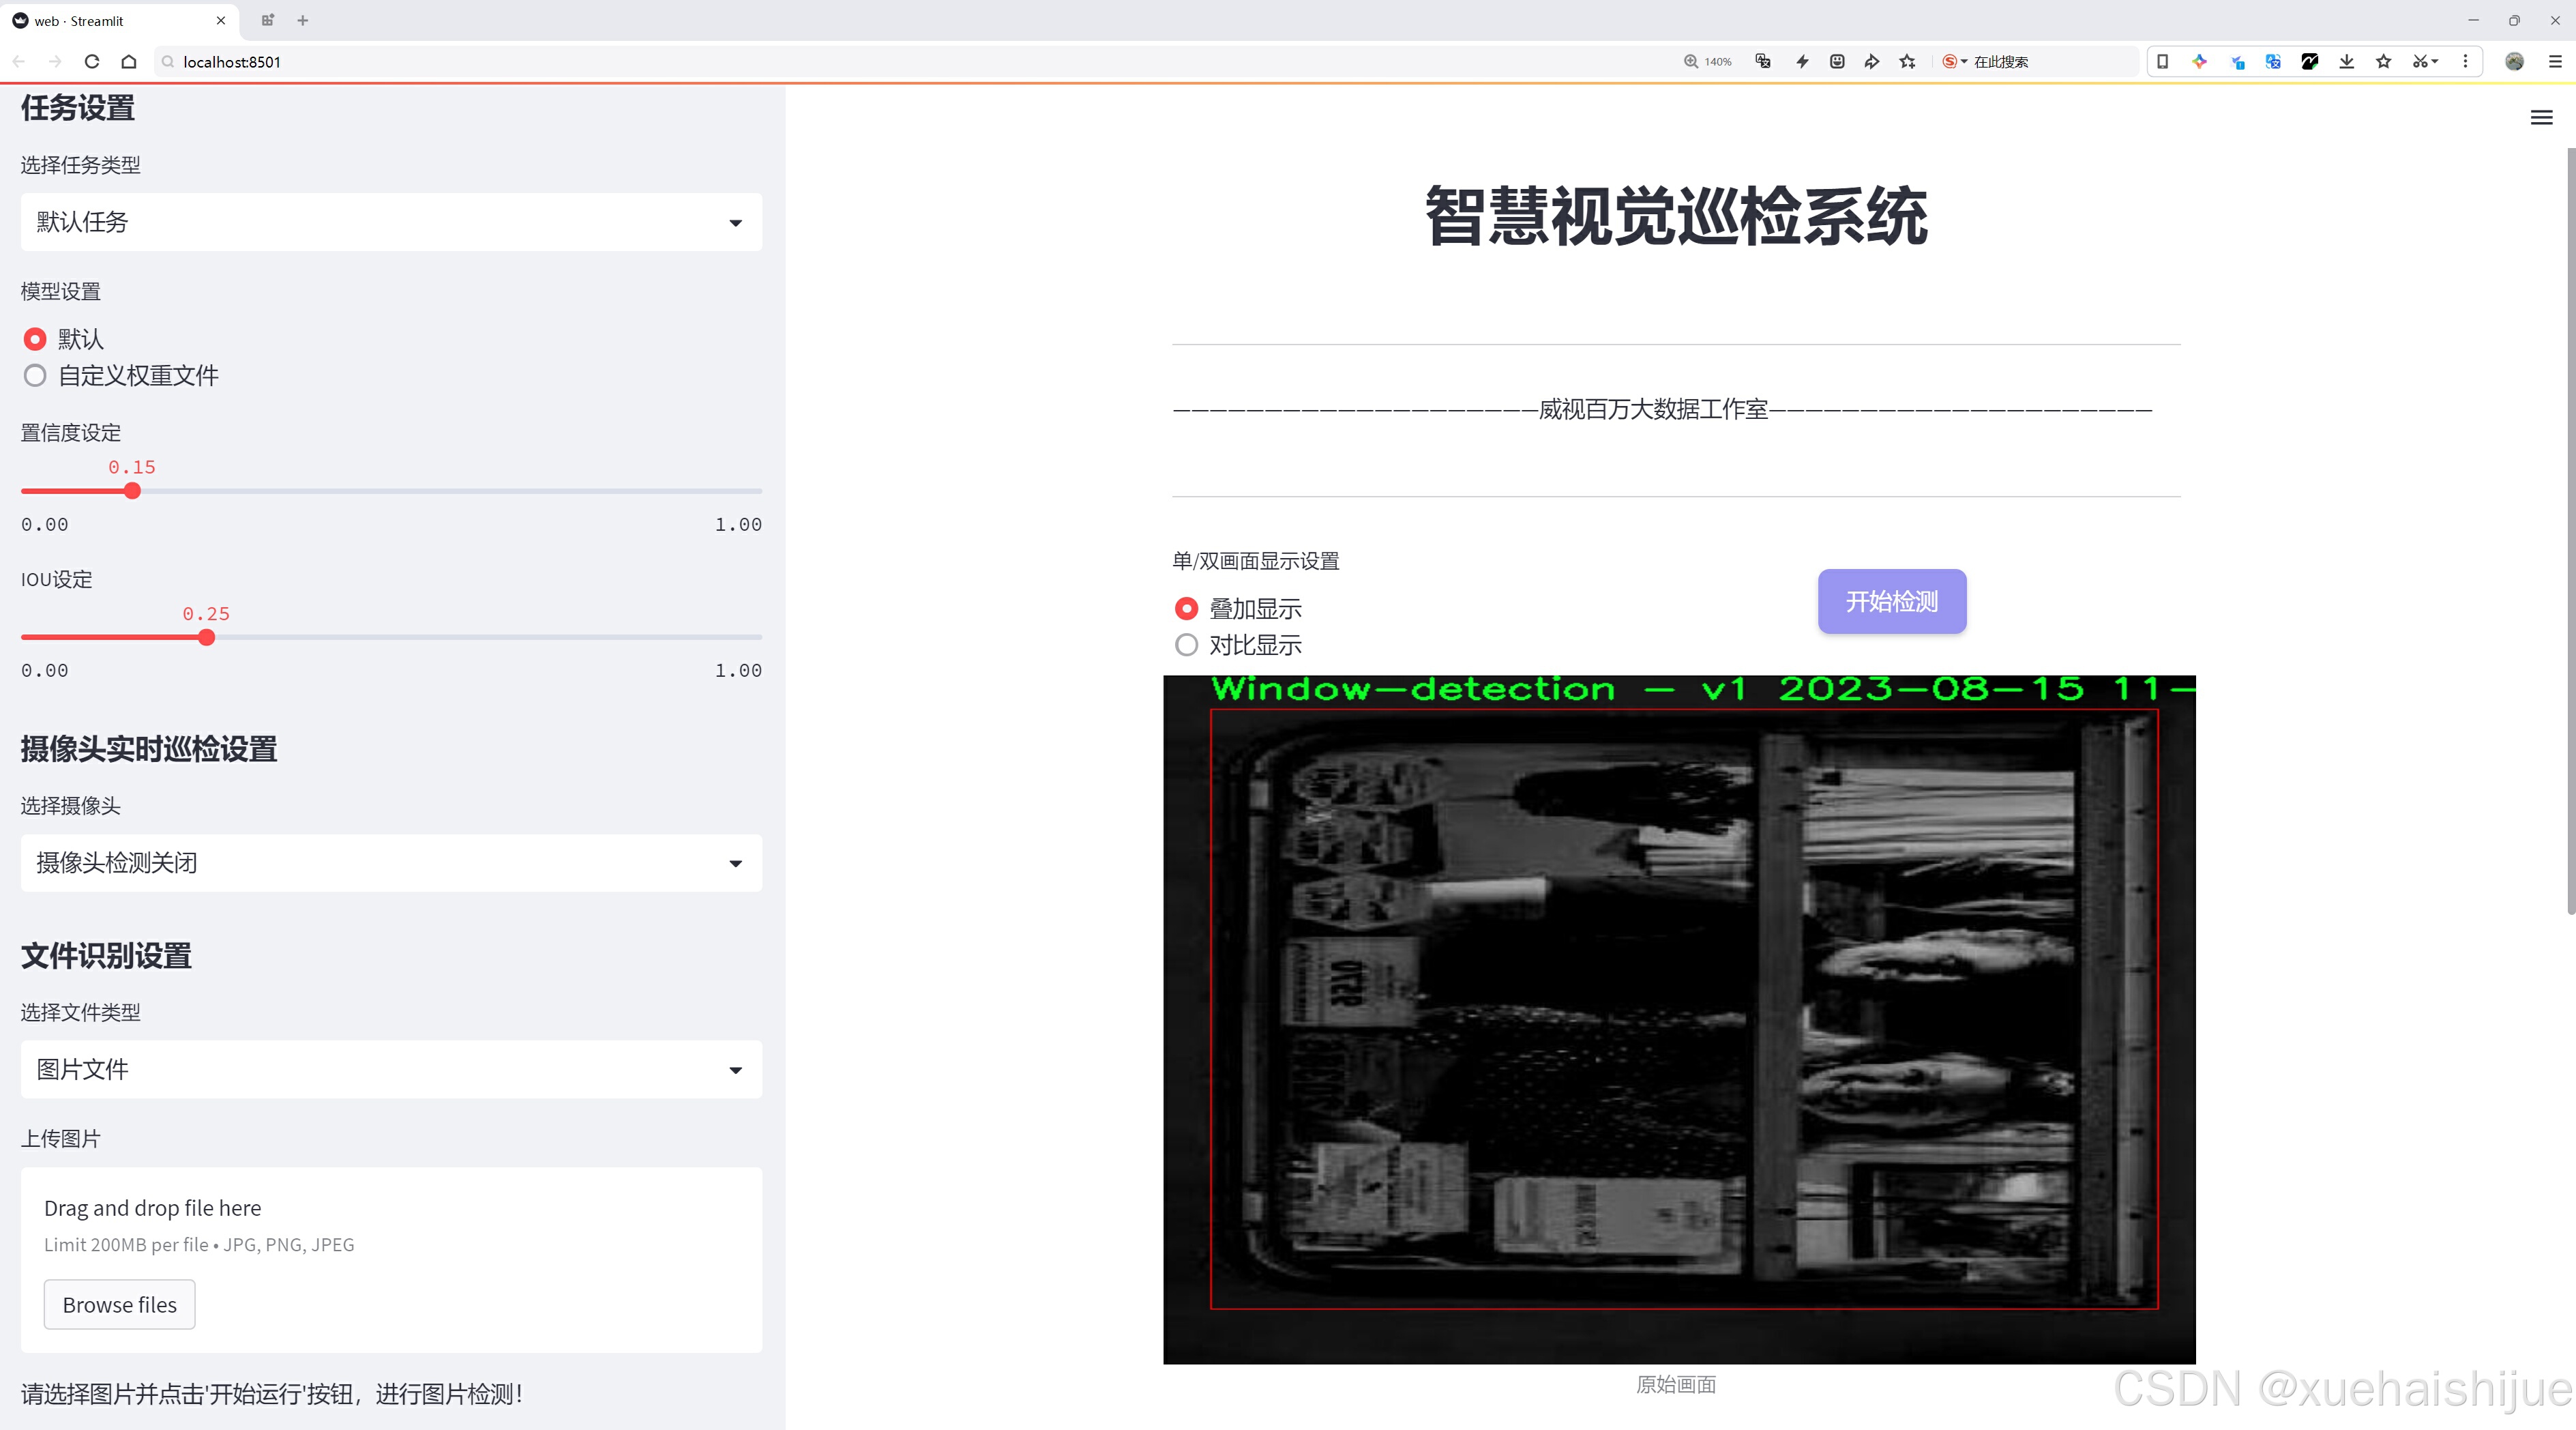The image size is (2576, 1430).
Task: Click the Drag and drop file here area
Action: point(391,1260)
